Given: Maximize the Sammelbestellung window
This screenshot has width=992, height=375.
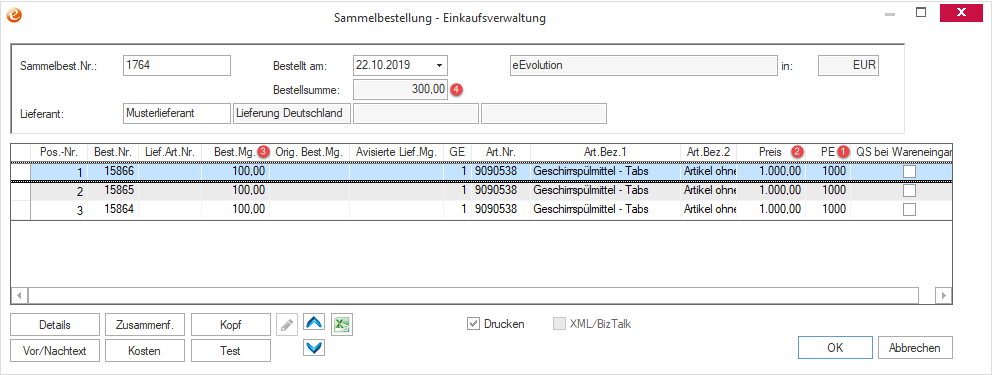Looking at the screenshot, I should pos(922,12).
